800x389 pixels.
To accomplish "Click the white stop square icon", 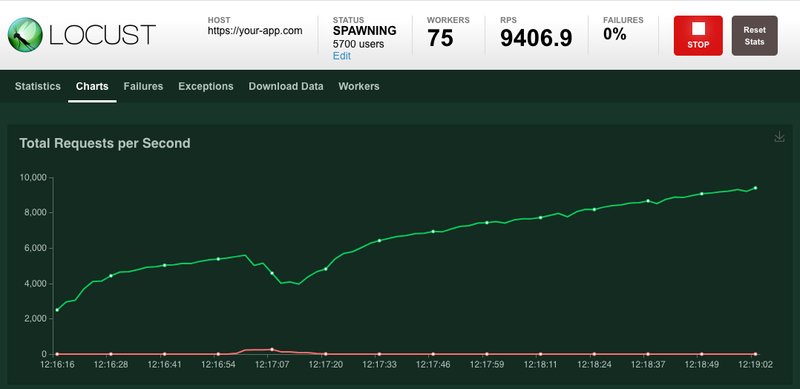I will click(698, 29).
